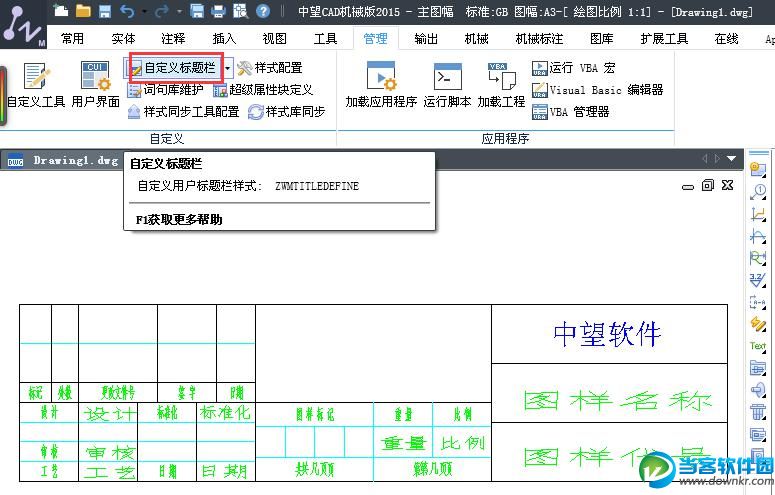Open the 在线 ribbon tab
This screenshot has height=495, width=775.
coord(726,39)
